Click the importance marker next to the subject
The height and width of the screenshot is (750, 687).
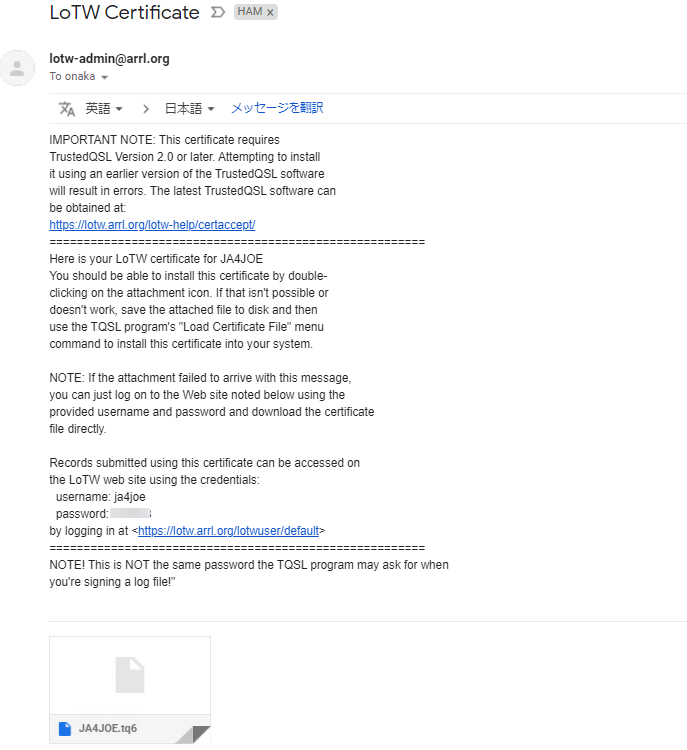click(218, 12)
